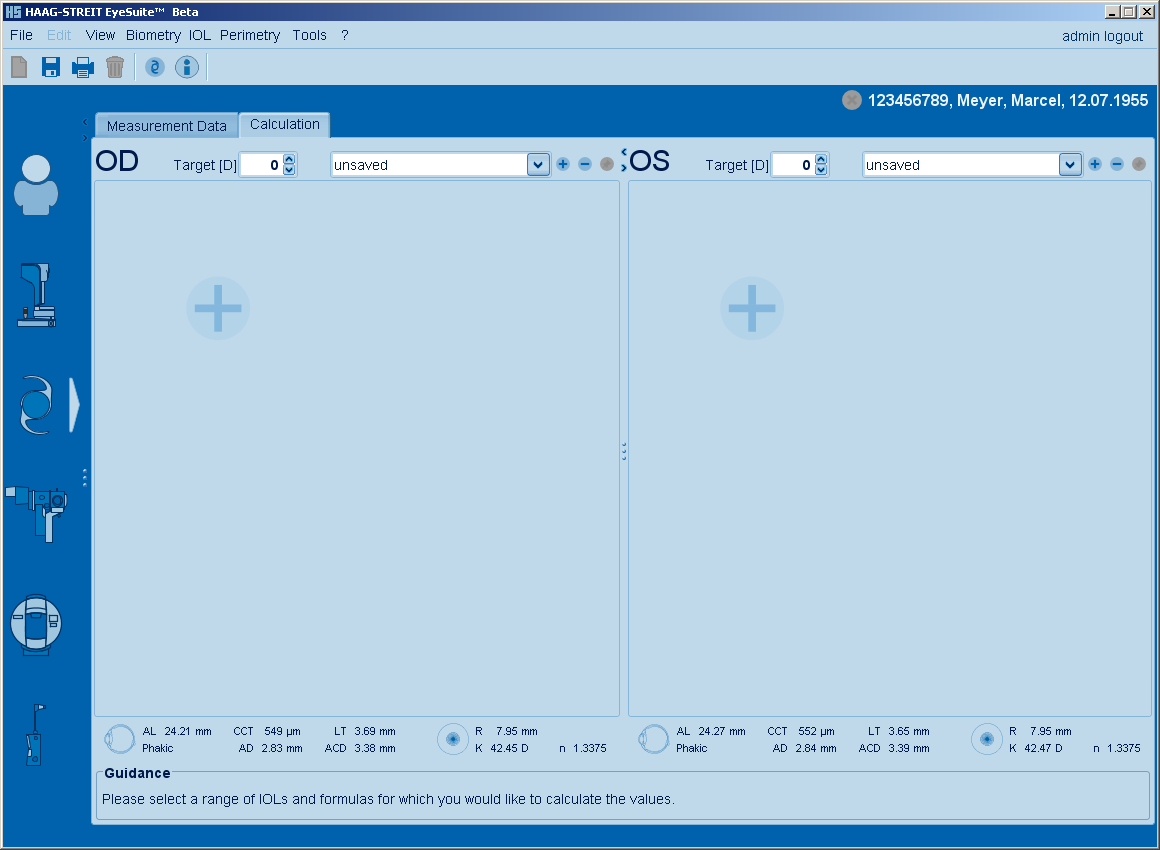Decrease the OS target diopter value
The image size is (1160, 850).
point(822,171)
